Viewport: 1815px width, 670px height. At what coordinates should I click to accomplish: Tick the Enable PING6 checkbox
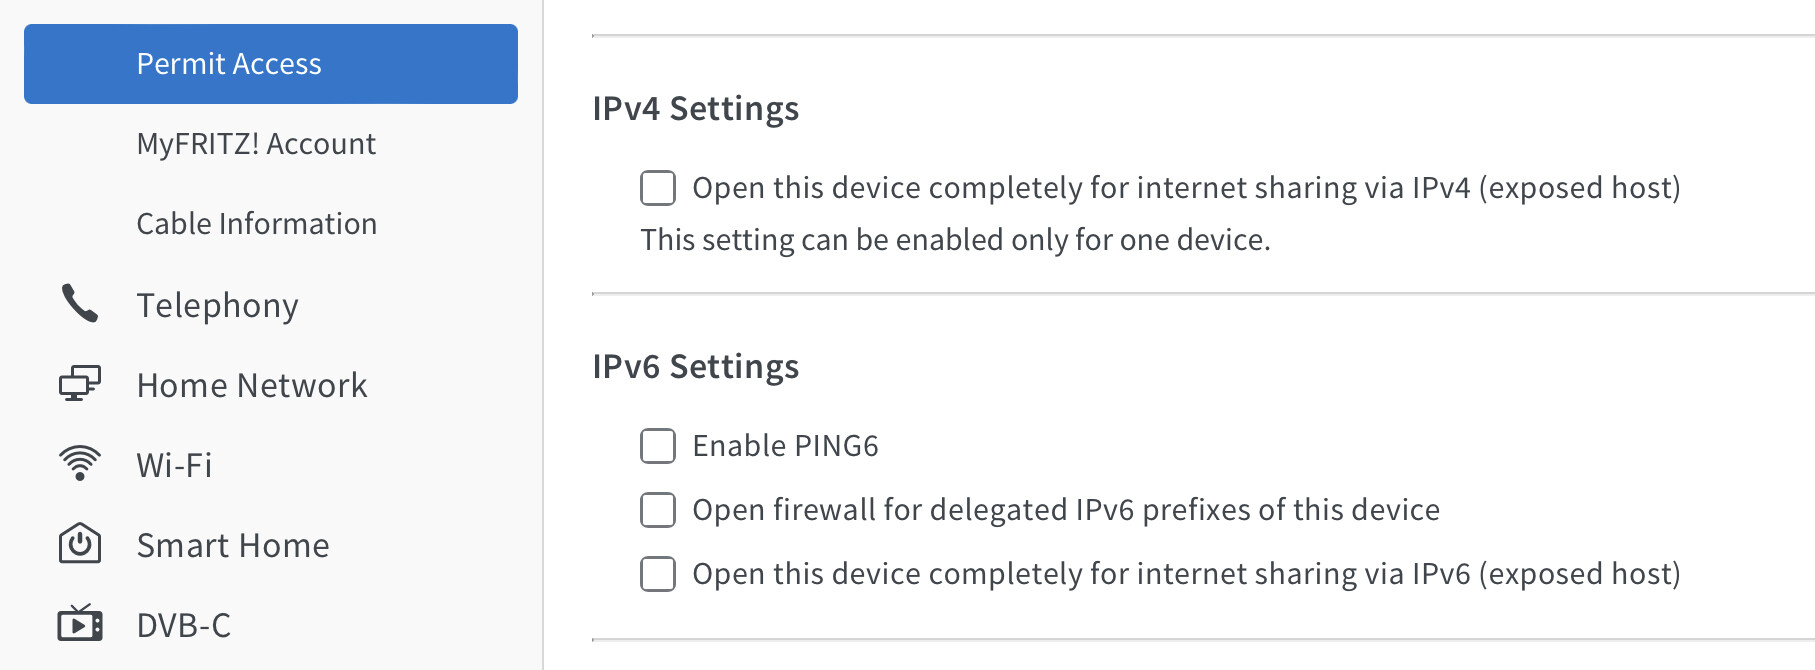pyautogui.click(x=658, y=446)
